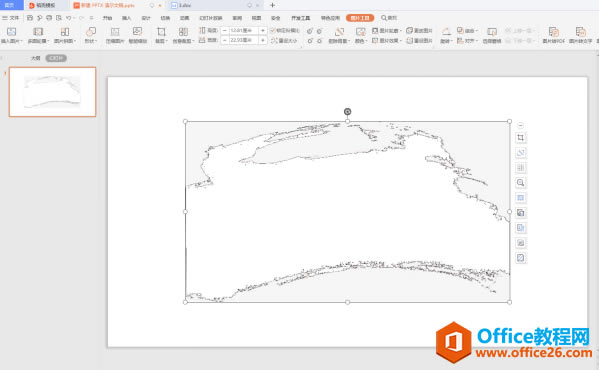Viewport: 599px width, 370px height.
Task: Click zoom magnifier icon in side toolbar
Action: click(520, 183)
